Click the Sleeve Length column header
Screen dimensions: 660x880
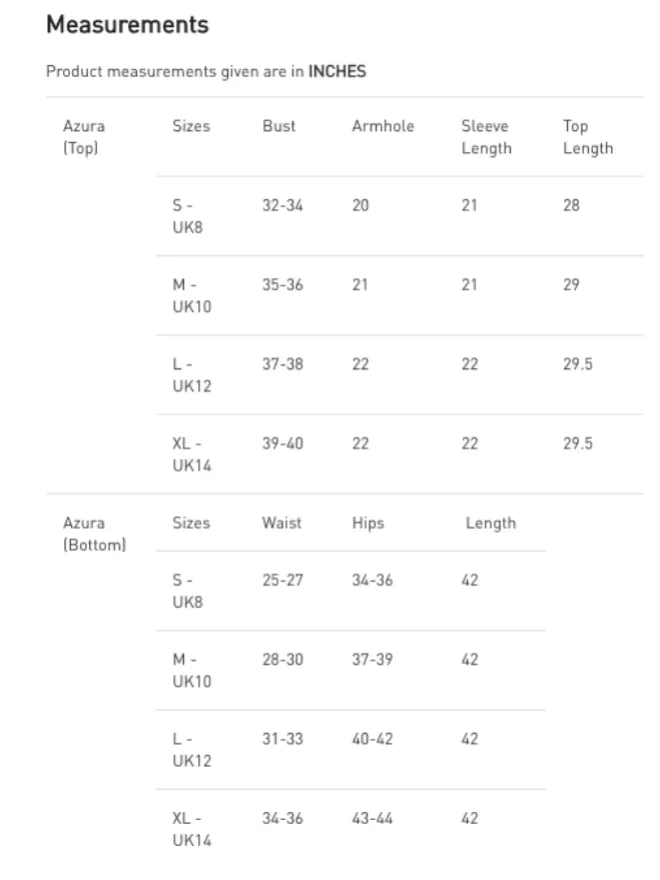click(x=487, y=137)
